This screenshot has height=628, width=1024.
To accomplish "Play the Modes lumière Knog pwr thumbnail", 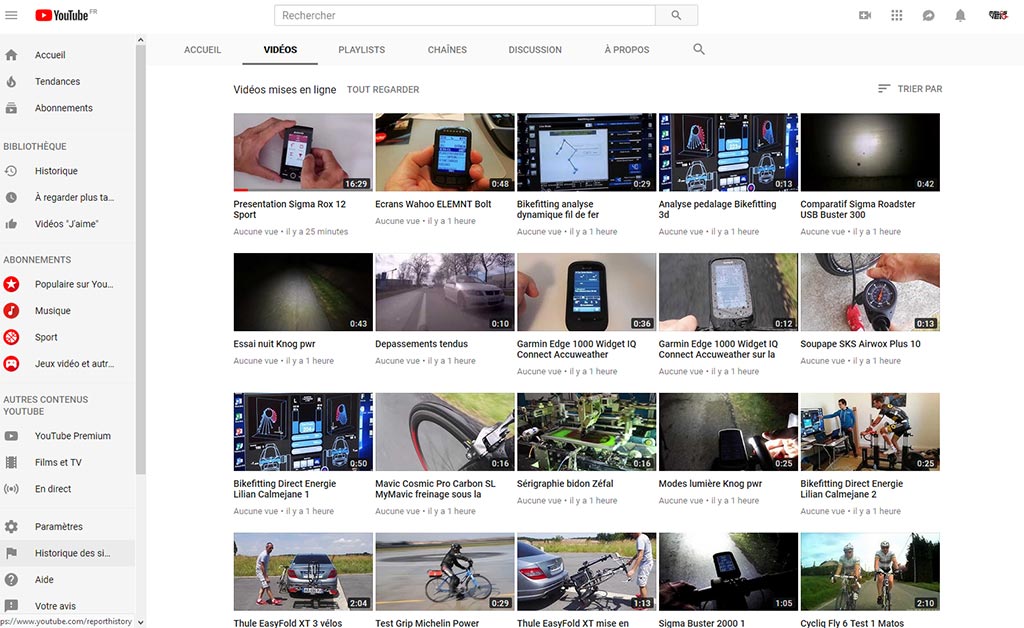I will tap(728, 432).
